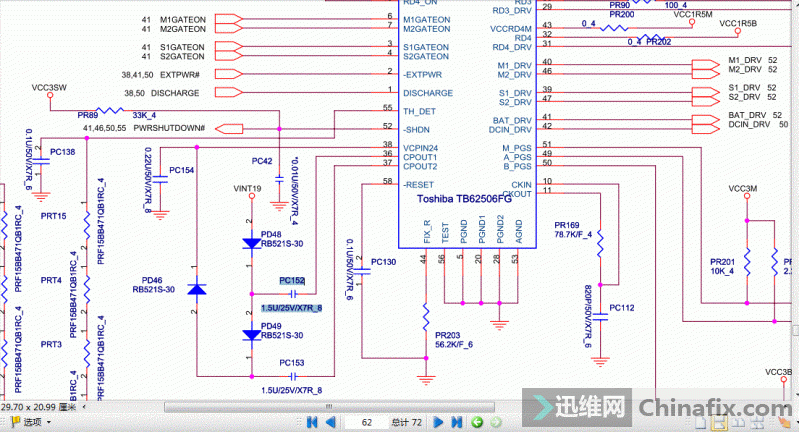Click the DCIN_DRV 50 output label

(x=758, y=124)
